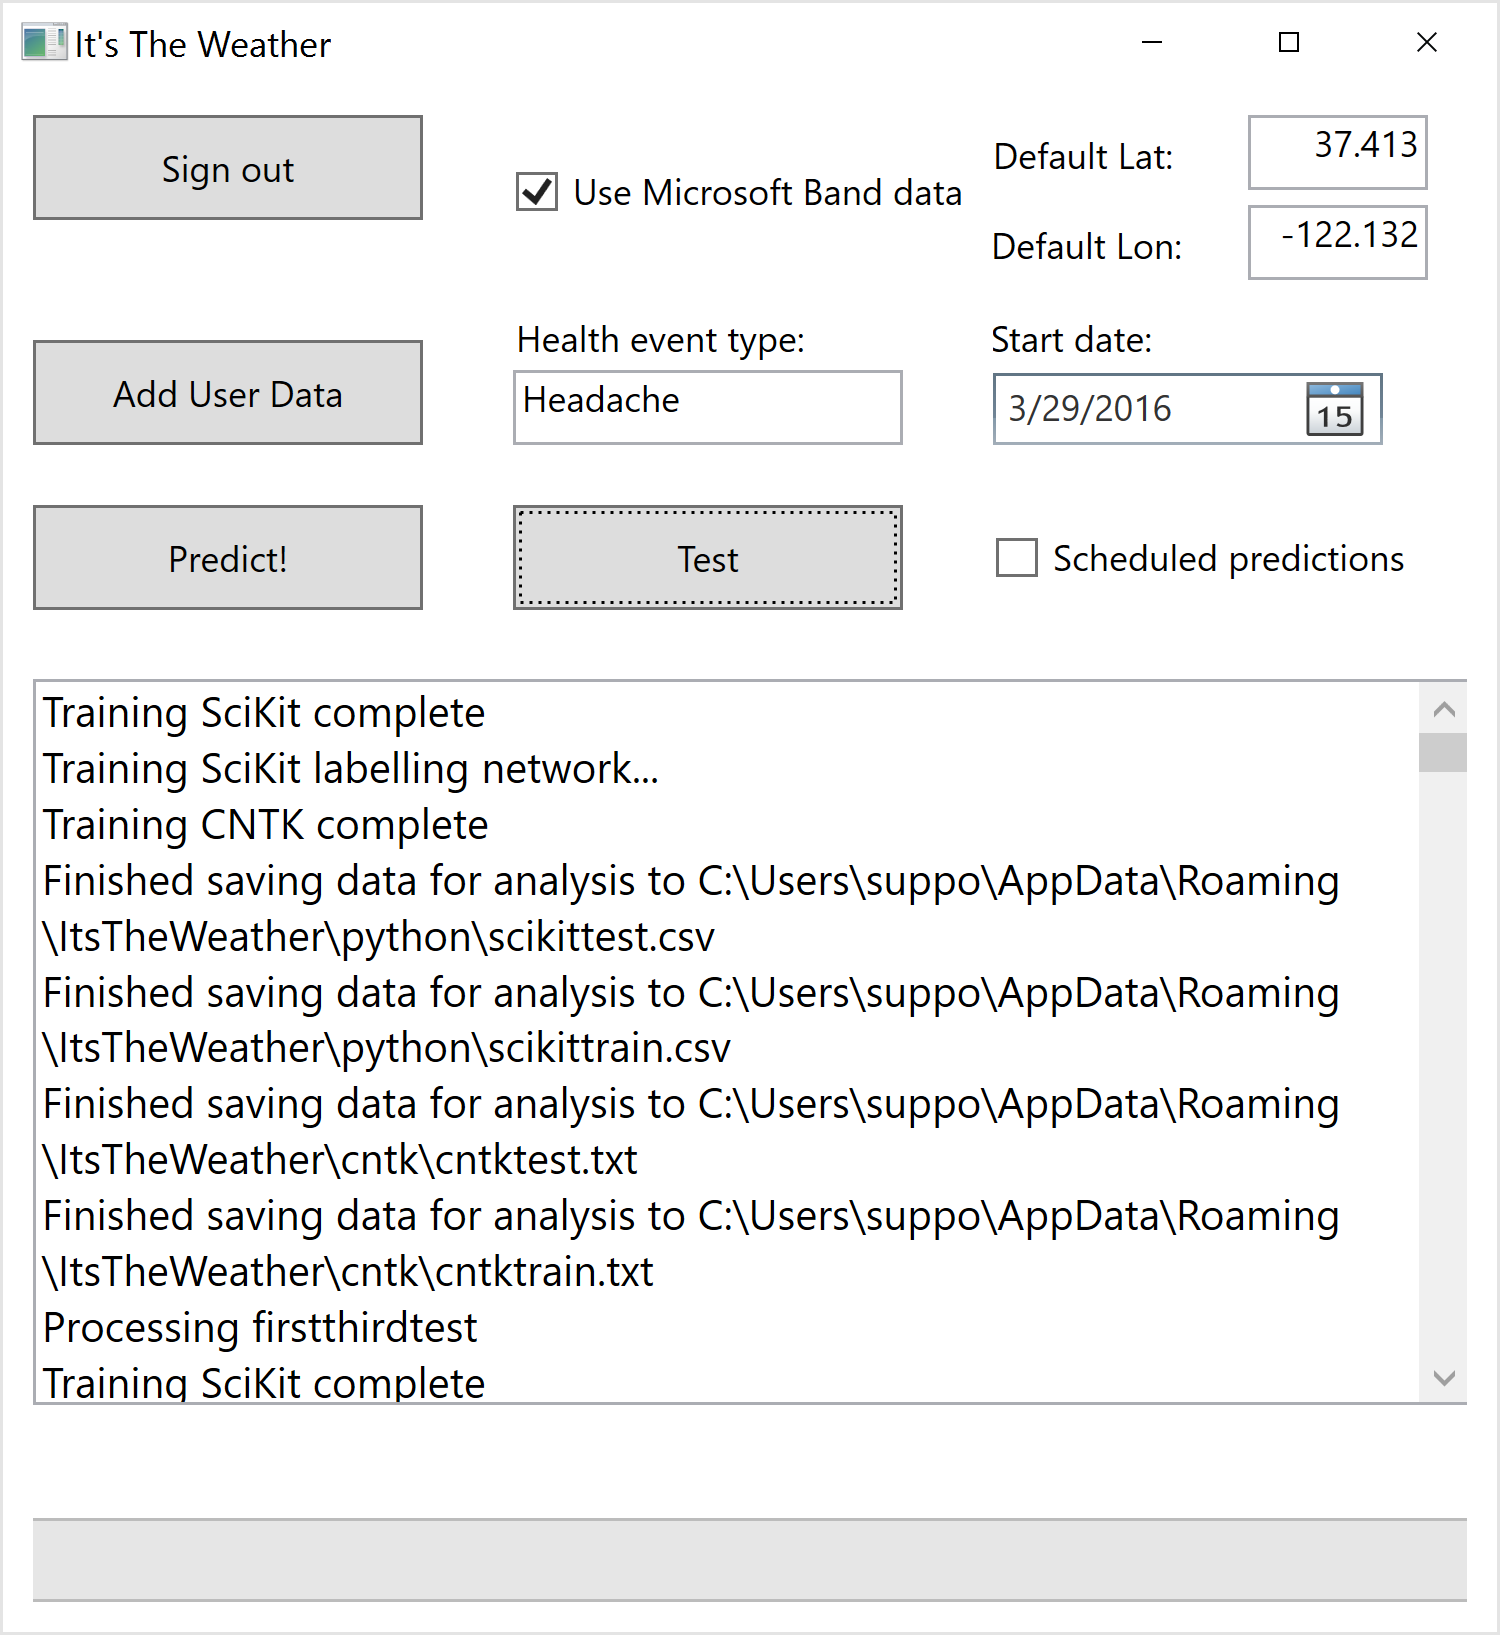Close the It's The Weather window
The width and height of the screenshot is (1500, 1635).
(x=1426, y=43)
